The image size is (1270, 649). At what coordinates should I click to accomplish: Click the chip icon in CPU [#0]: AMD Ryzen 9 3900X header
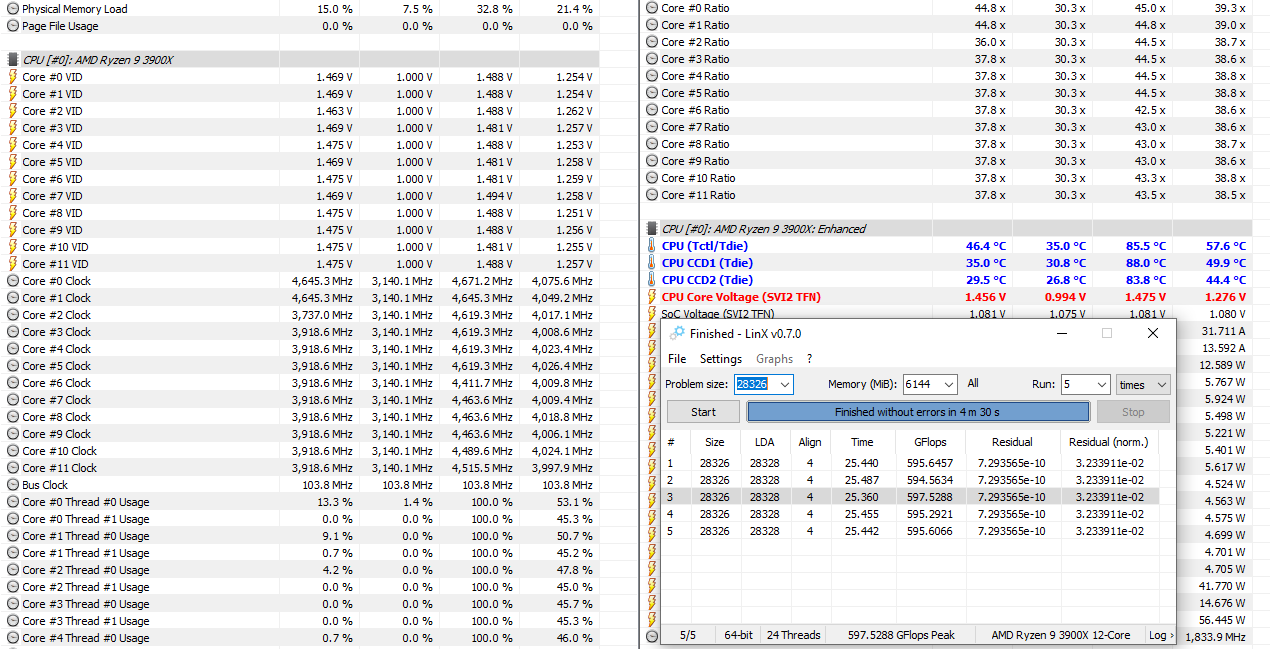tap(12, 60)
